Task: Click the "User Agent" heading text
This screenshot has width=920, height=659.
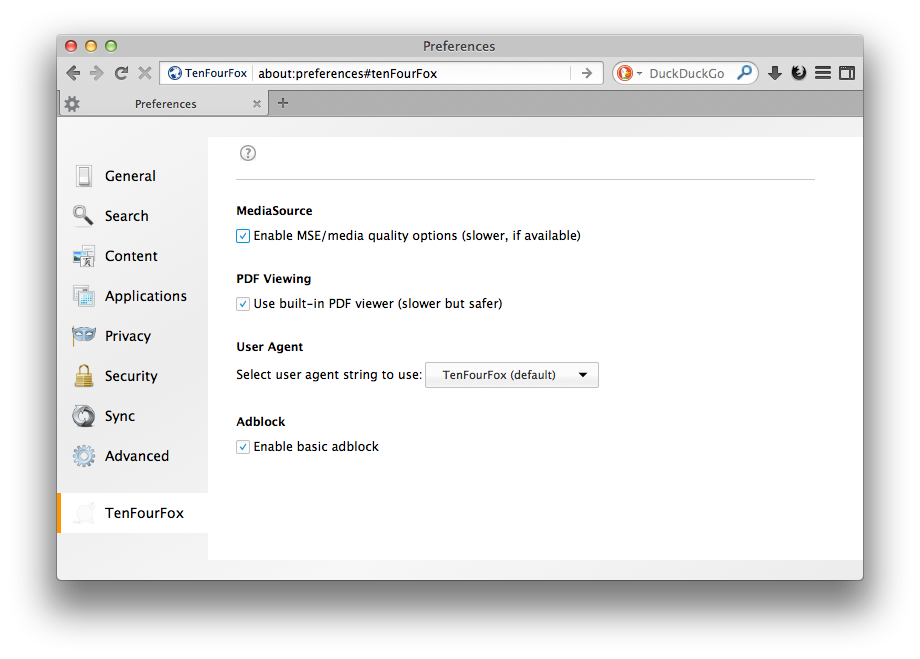Action: tap(269, 347)
